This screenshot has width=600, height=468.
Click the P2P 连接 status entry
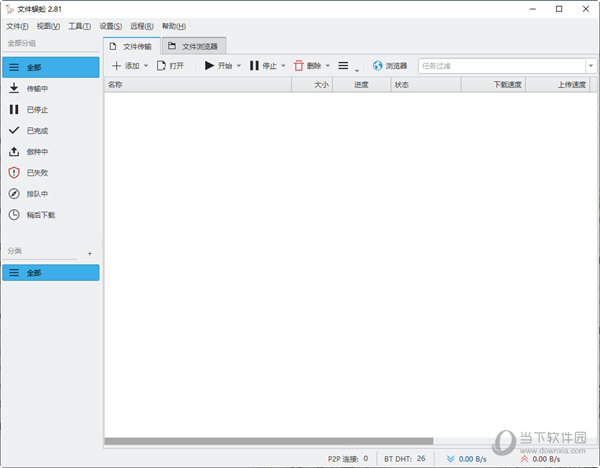(x=347, y=458)
